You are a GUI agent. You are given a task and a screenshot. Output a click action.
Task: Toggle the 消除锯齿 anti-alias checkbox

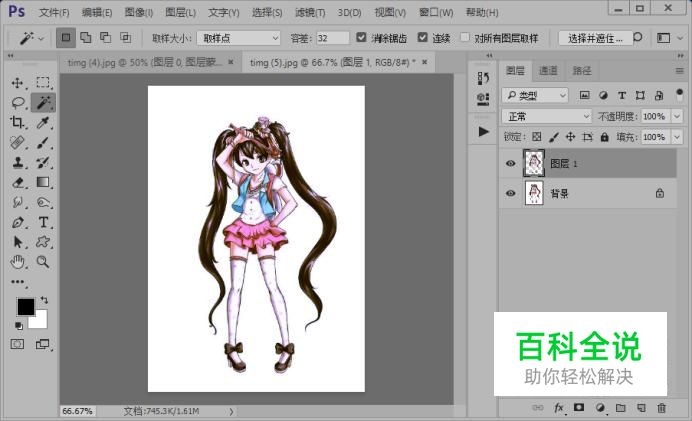[x=361, y=38]
